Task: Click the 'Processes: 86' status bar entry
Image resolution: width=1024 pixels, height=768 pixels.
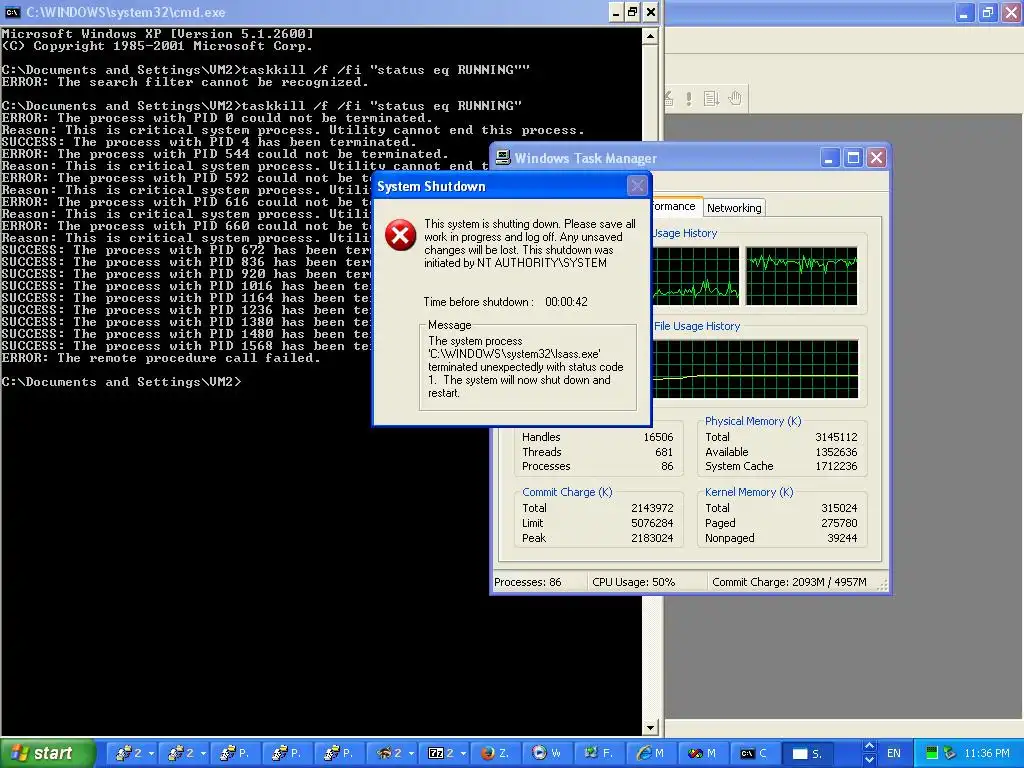Action: [x=528, y=582]
